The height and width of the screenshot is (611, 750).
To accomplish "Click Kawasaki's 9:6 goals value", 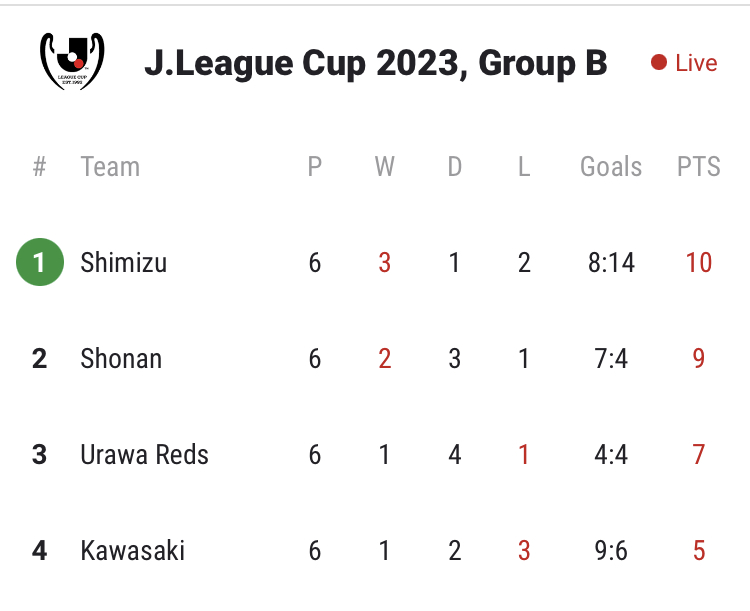I will tap(611, 550).
